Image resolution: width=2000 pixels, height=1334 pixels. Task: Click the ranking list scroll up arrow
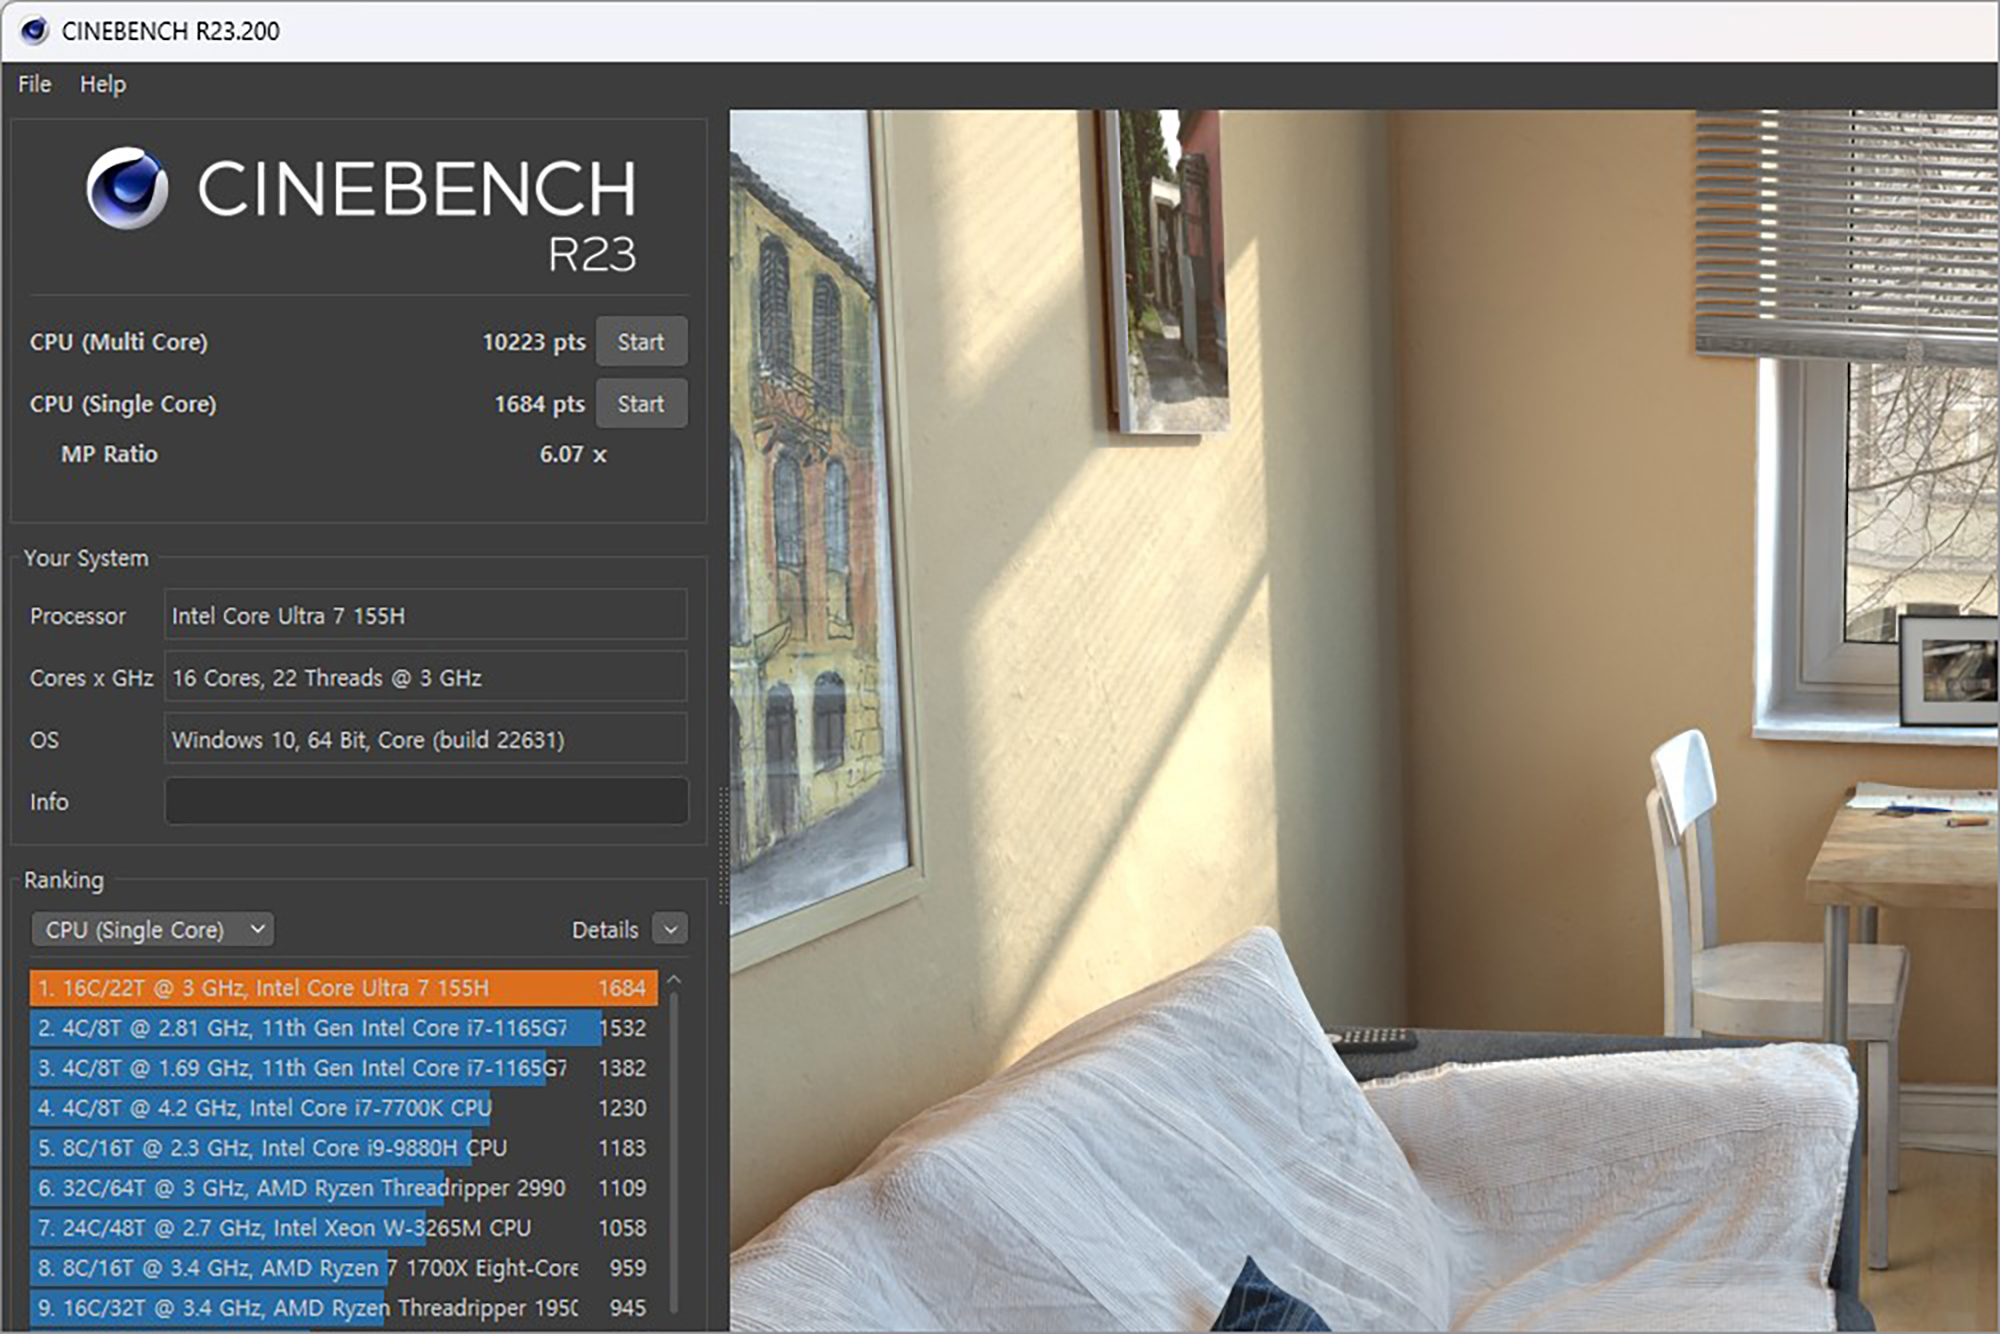click(x=674, y=981)
